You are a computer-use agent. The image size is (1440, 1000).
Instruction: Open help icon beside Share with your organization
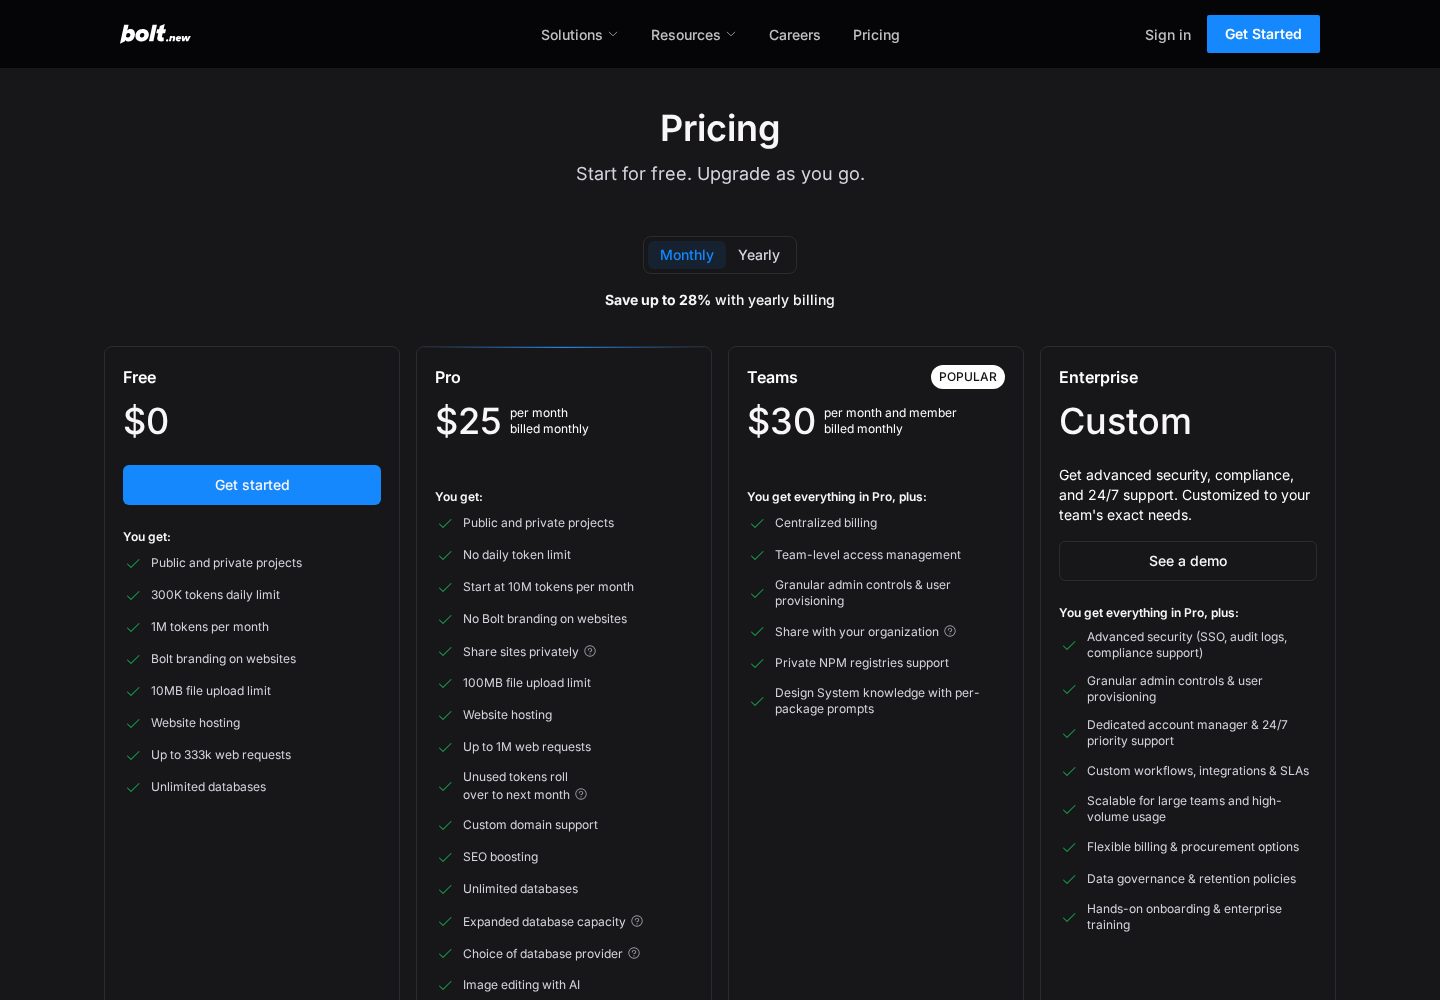point(950,631)
